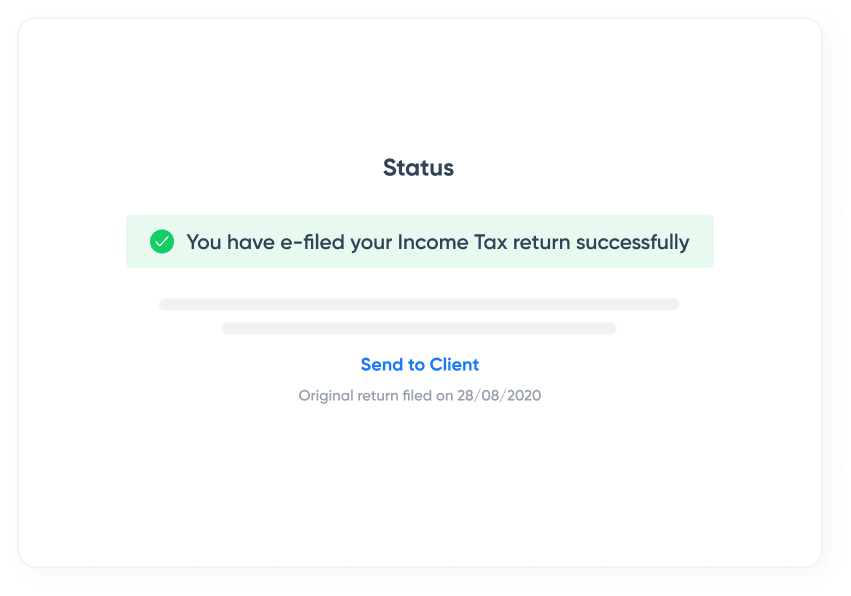The width and height of the screenshot is (851, 596).
Task: Tap the success notification strip
Action: tap(419, 241)
